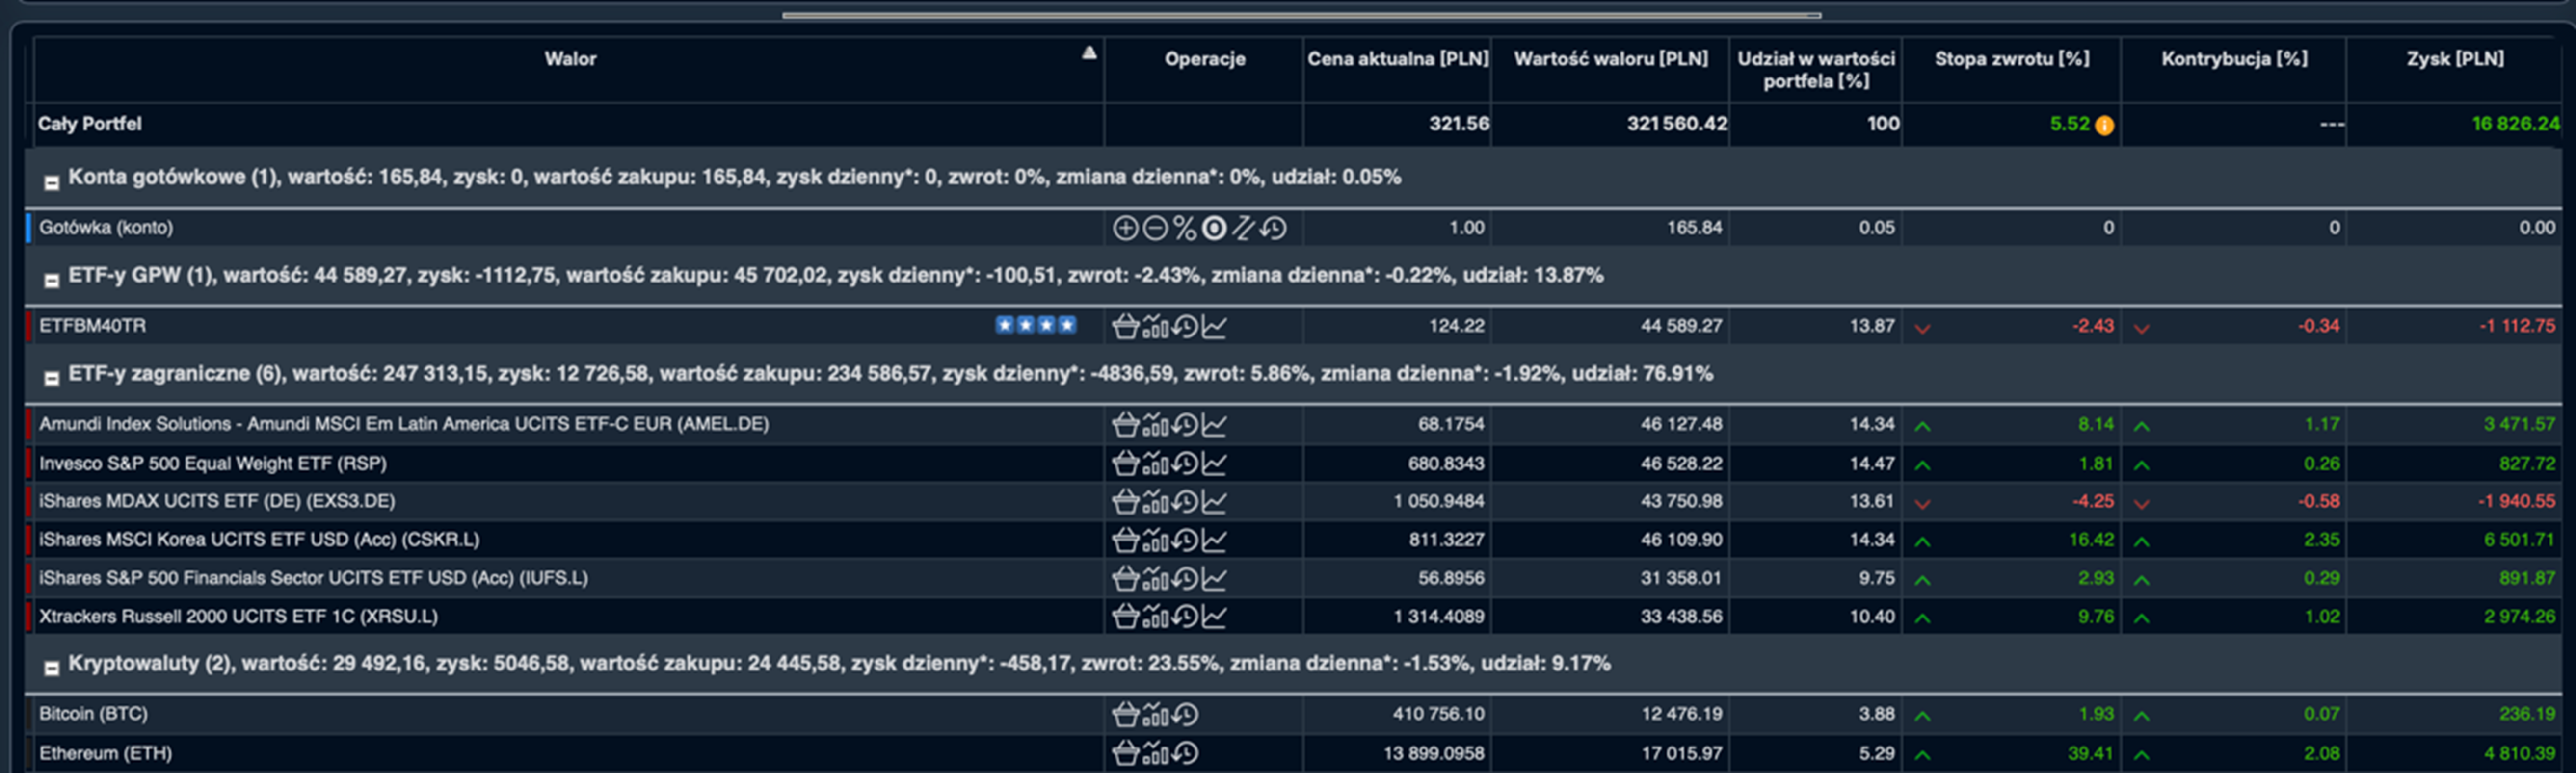Click the percent icon on the Gotówka row

coord(1185,229)
